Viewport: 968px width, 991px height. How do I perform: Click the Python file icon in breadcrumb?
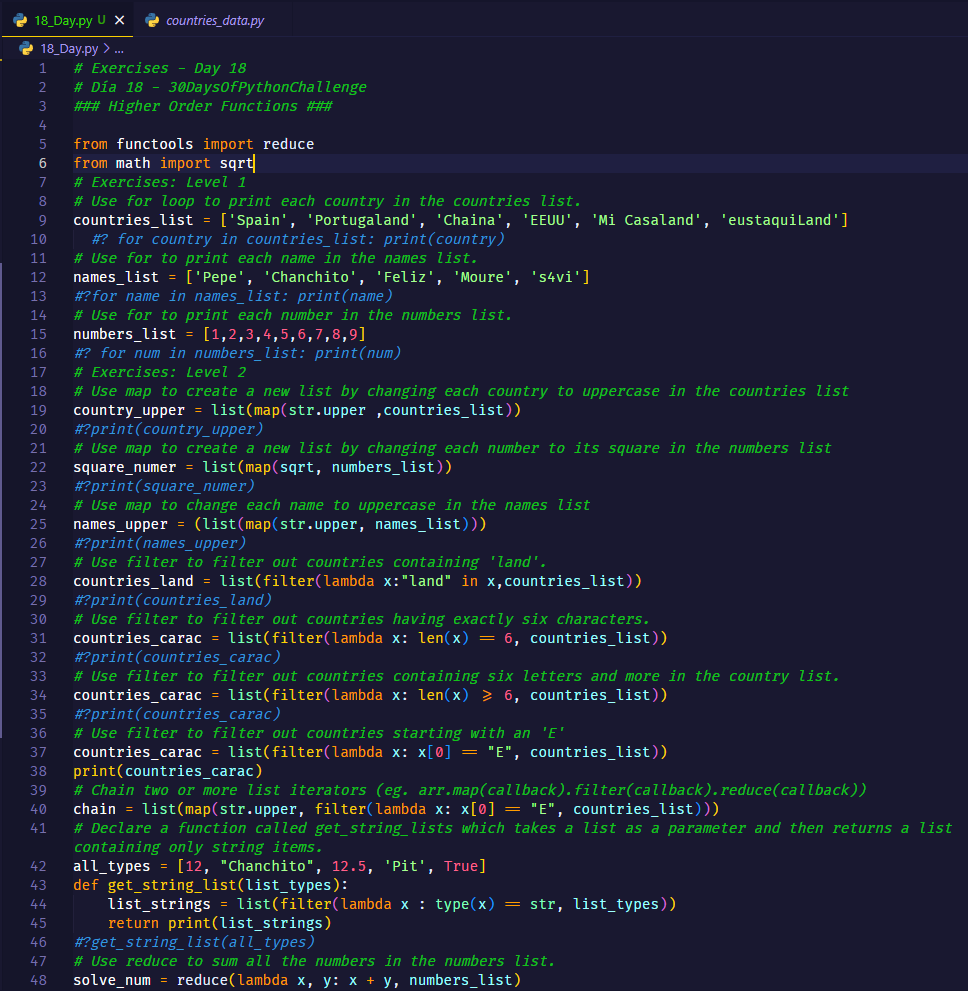pos(26,48)
